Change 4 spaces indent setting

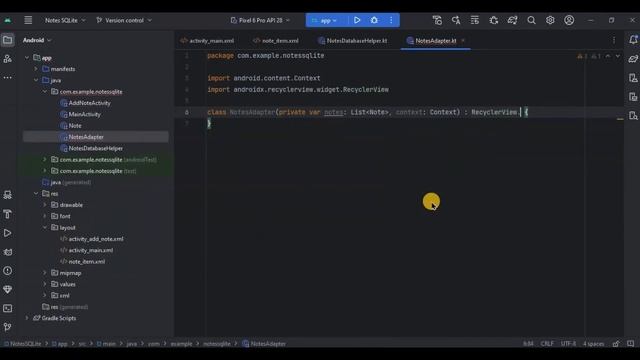click(593, 344)
